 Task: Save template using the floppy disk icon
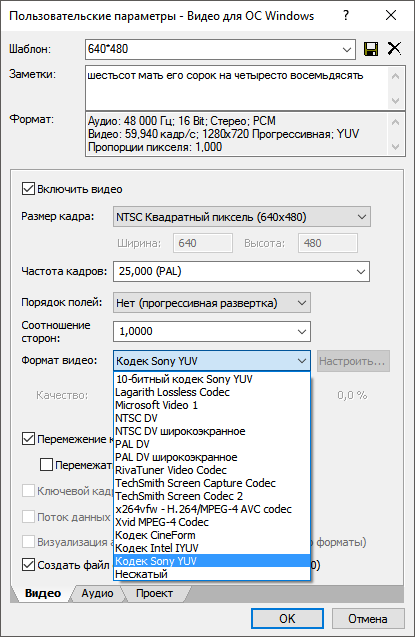(x=371, y=49)
